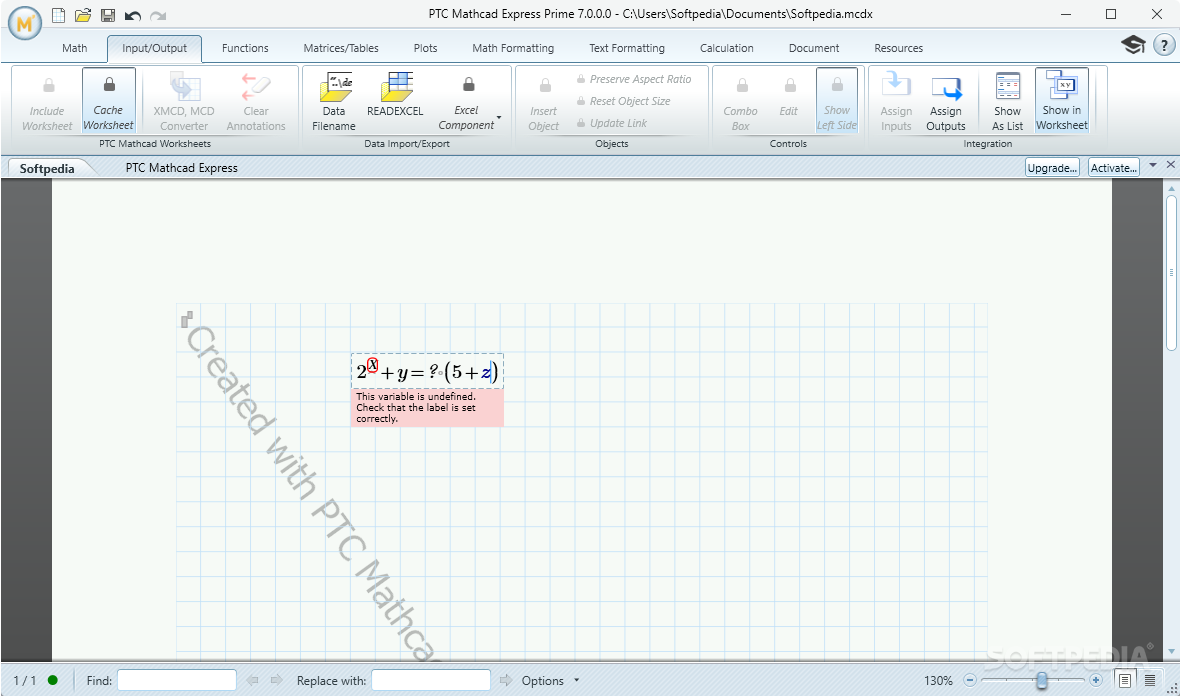Click the Upgrade... button
Screen dimensions: 1181x697
(1052, 168)
